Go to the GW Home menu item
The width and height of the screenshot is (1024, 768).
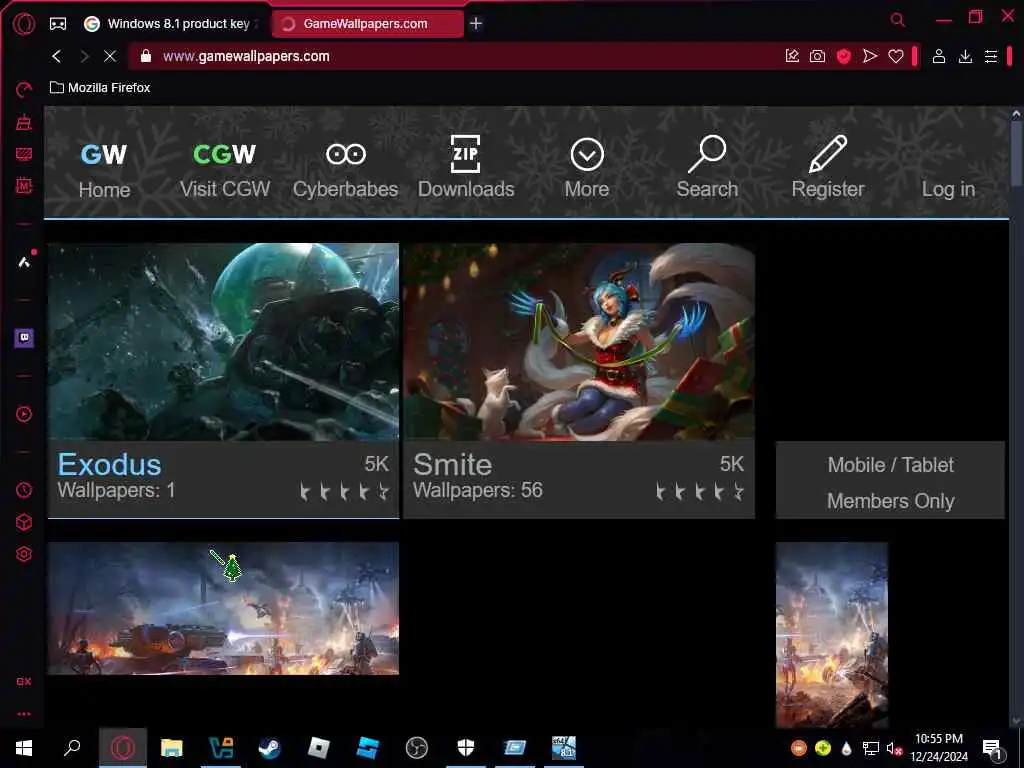pos(104,170)
